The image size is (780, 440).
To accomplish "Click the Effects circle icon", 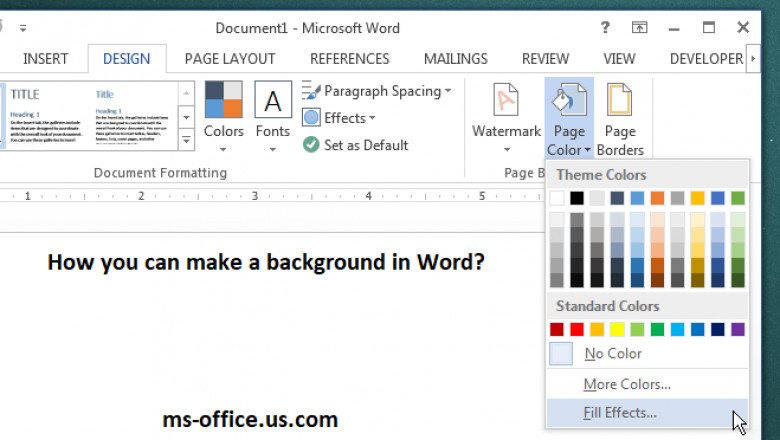I will [x=311, y=118].
